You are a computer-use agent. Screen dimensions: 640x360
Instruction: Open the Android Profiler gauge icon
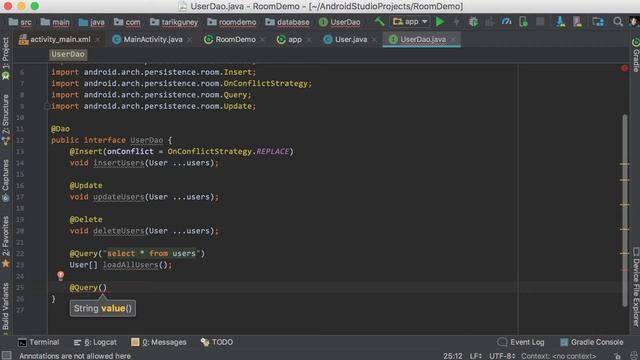click(507, 22)
